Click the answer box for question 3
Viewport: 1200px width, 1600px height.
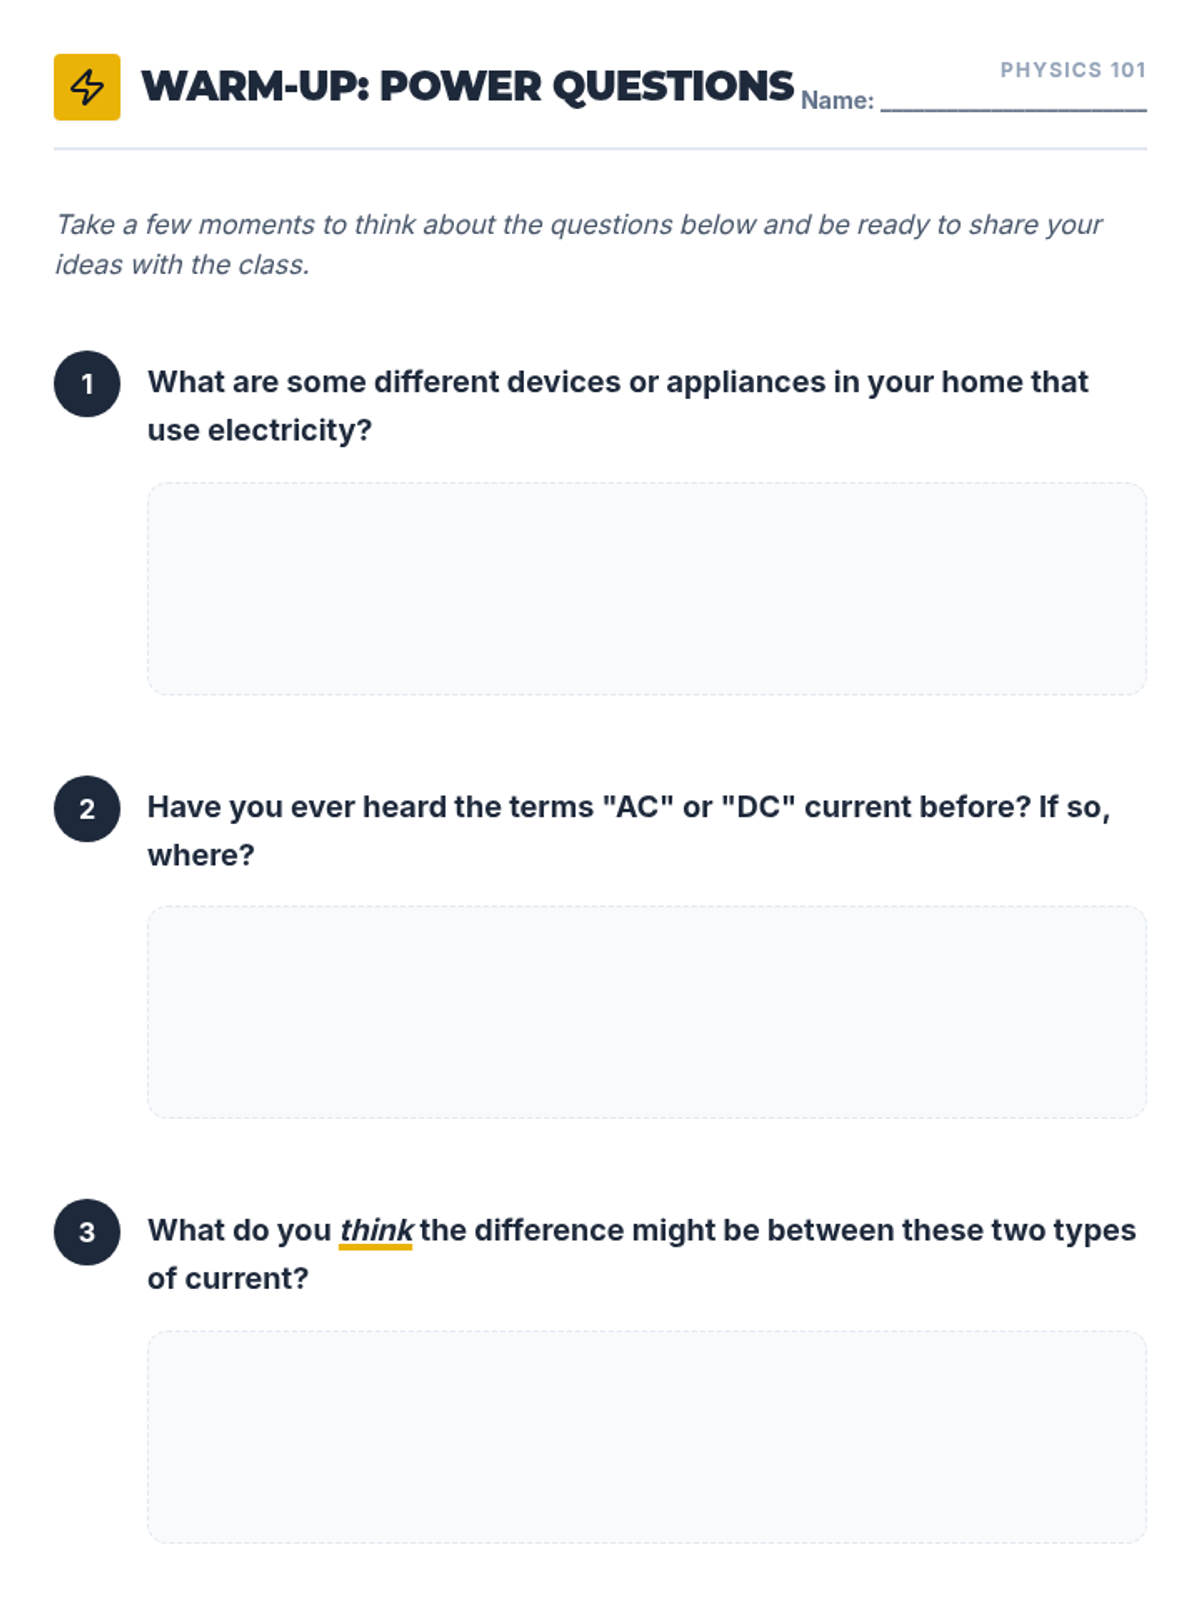click(646, 1436)
